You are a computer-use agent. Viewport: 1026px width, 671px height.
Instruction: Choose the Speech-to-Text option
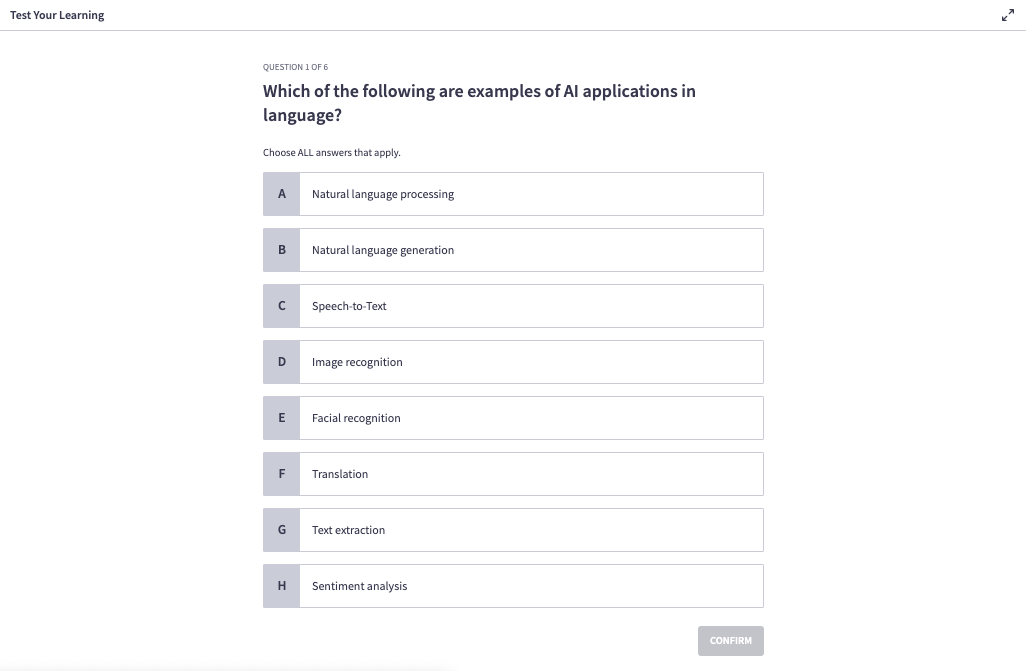(x=513, y=306)
